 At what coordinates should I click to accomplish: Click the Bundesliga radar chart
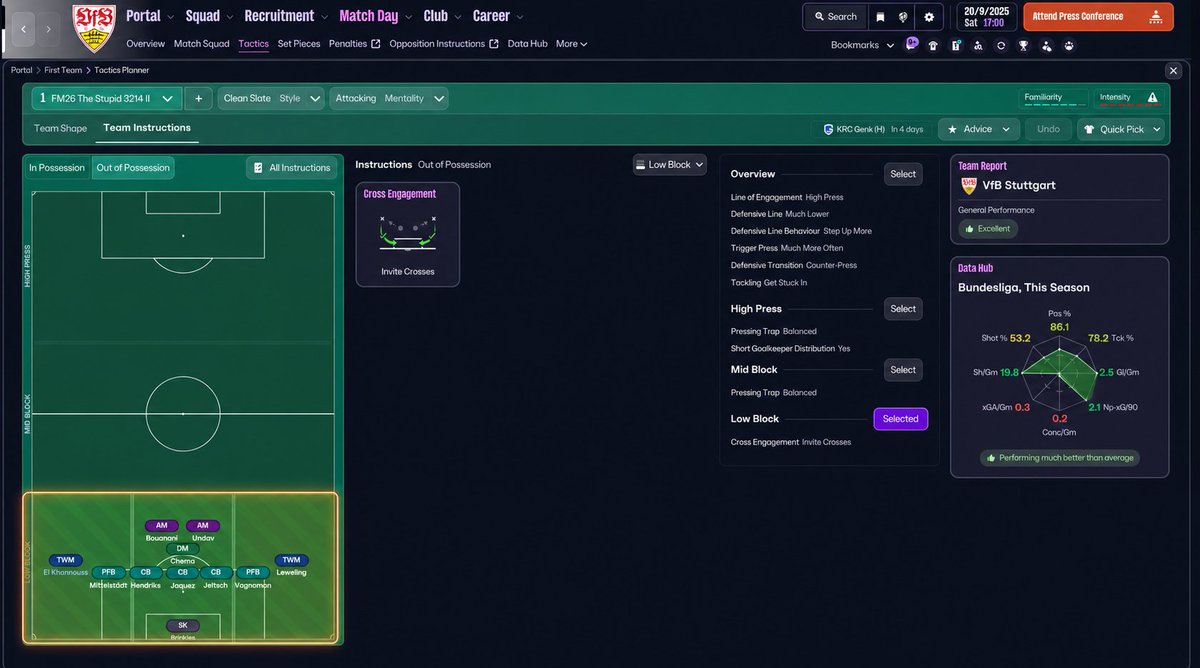pos(1059,373)
